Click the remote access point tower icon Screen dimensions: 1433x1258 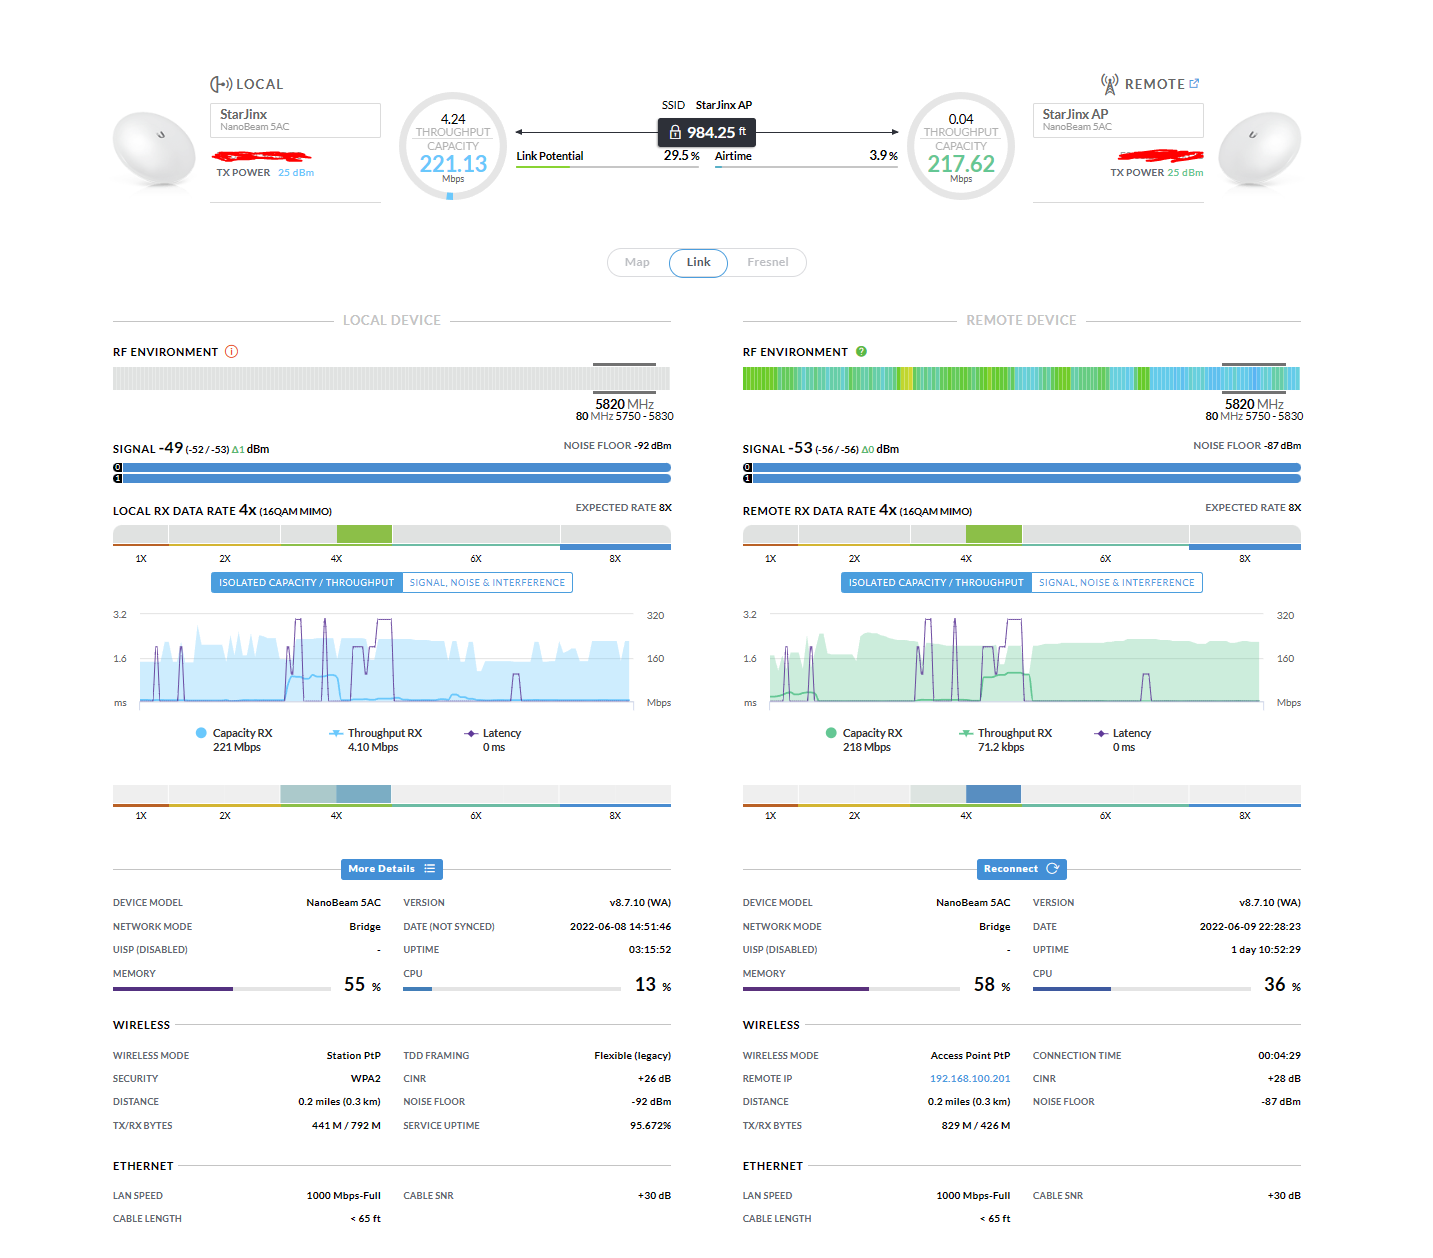click(1109, 84)
